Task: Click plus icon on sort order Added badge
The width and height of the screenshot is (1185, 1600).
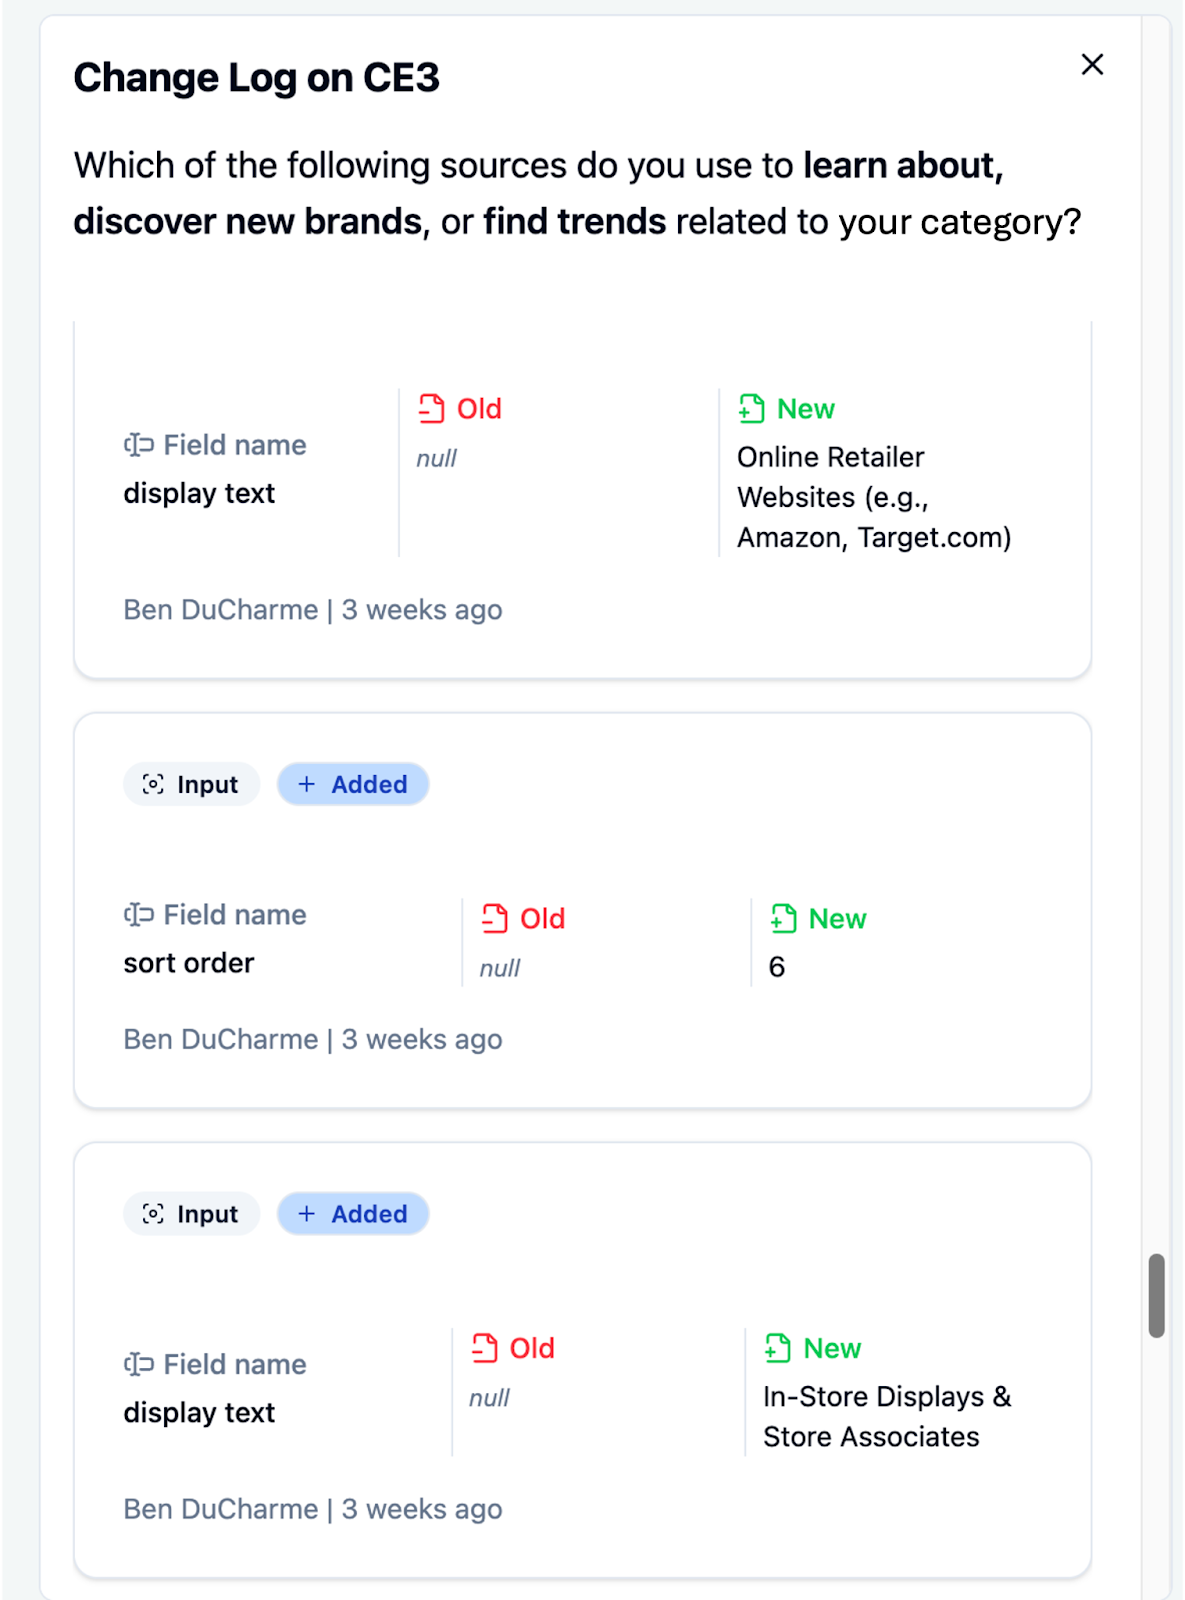Action: click(307, 784)
